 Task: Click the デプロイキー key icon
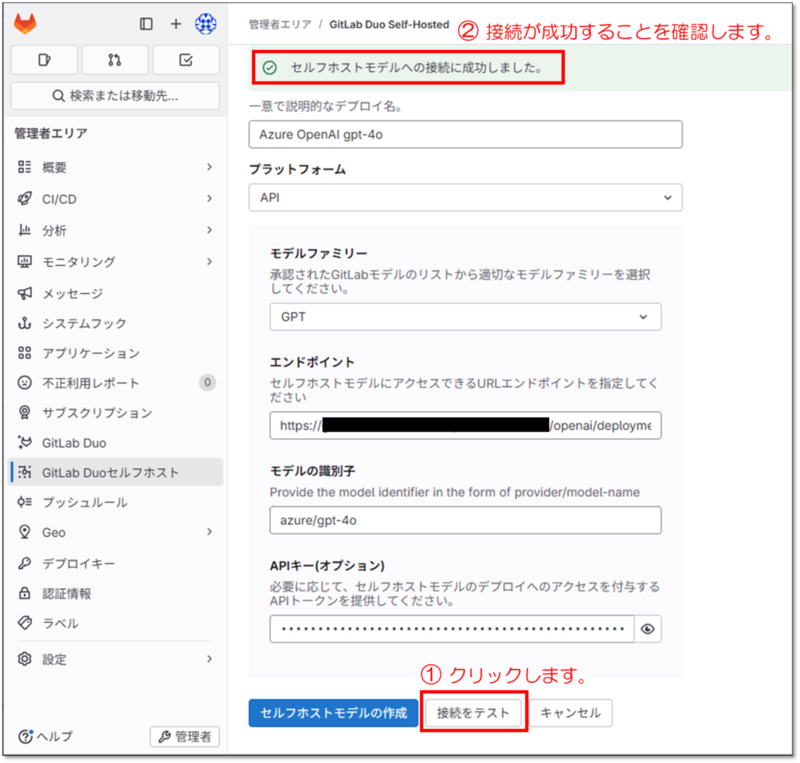tap(24, 563)
